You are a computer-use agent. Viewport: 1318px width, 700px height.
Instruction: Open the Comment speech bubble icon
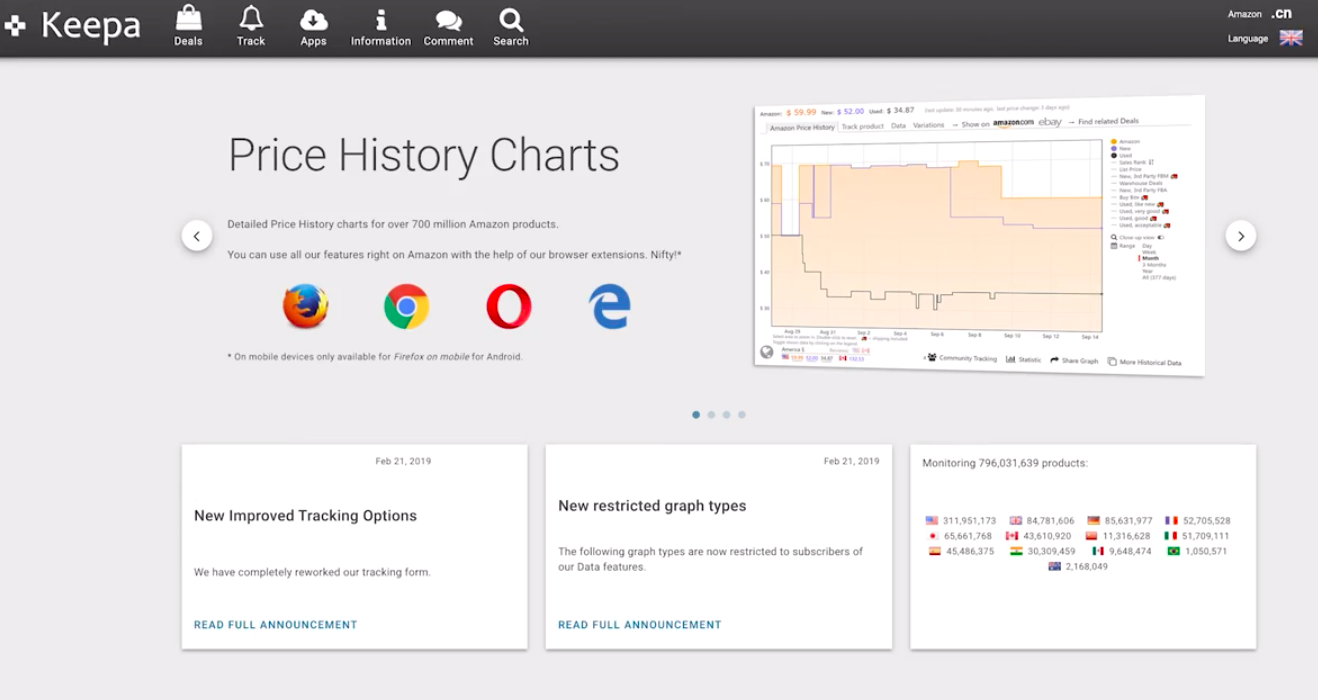coord(448,20)
